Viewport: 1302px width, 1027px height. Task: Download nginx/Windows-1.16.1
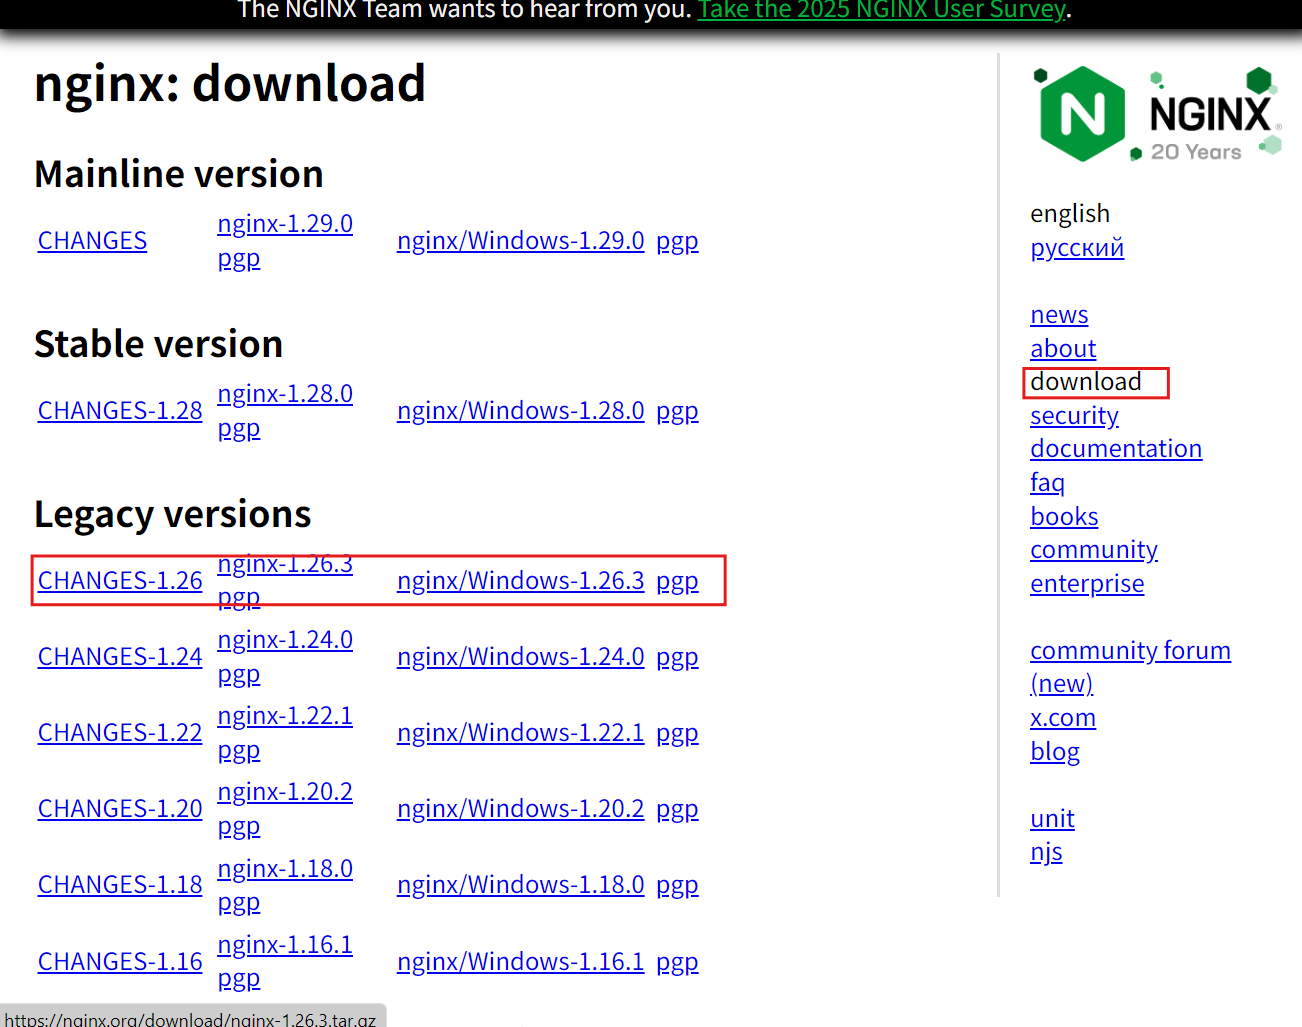coord(520,962)
